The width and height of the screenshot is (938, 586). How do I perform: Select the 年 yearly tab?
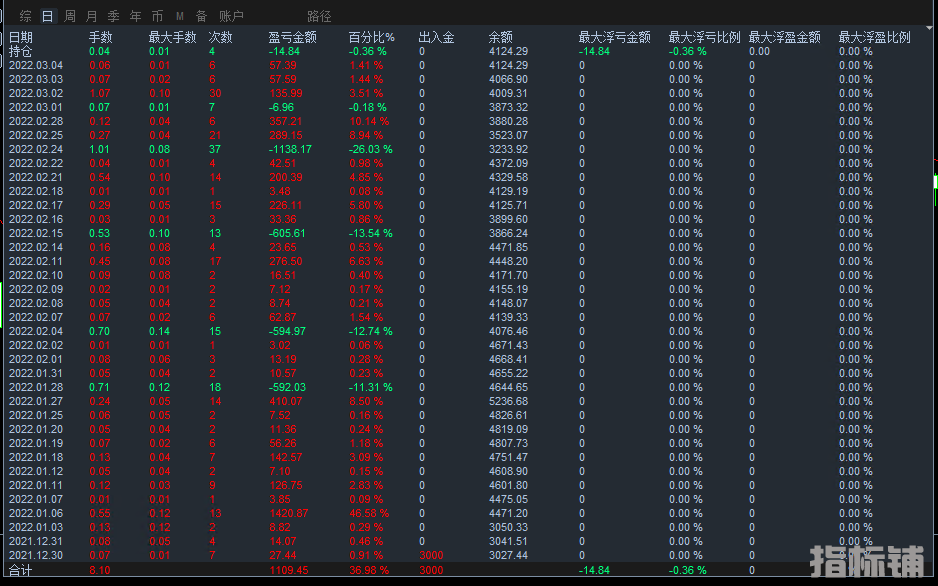(x=135, y=16)
